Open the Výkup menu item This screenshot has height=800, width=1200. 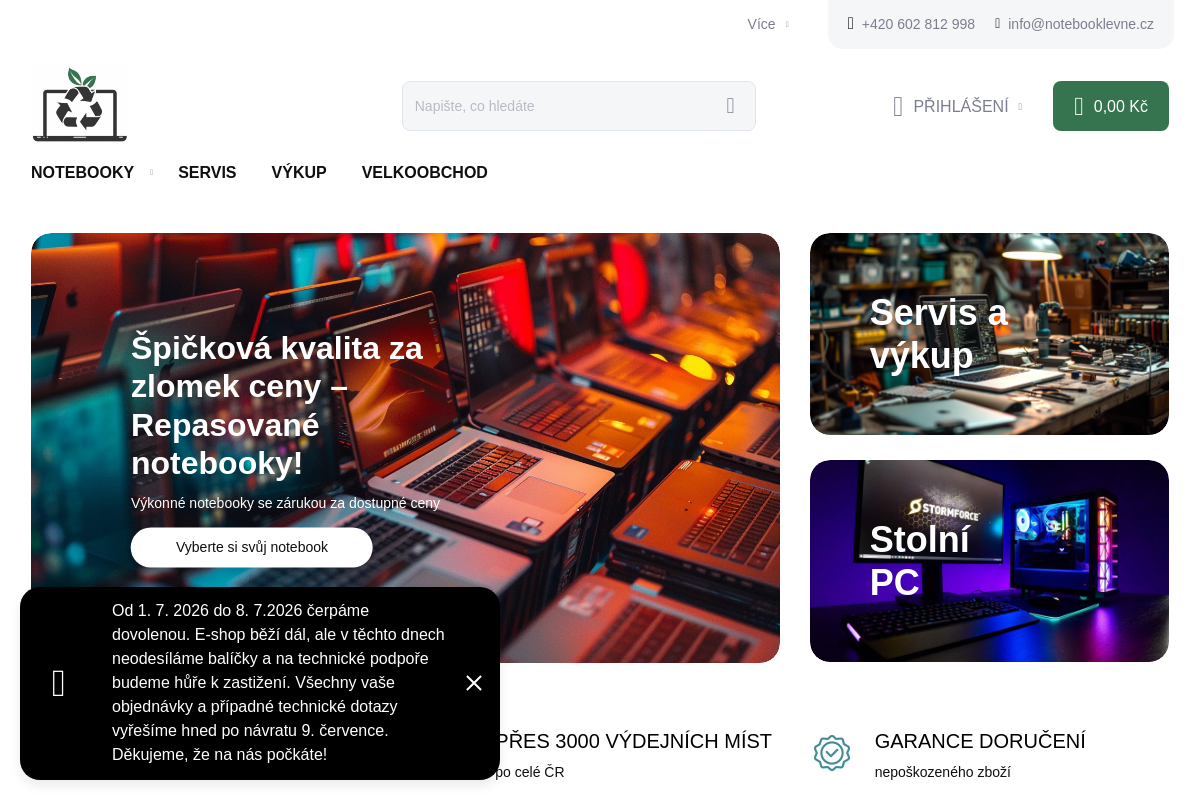pyautogui.click(x=299, y=172)
